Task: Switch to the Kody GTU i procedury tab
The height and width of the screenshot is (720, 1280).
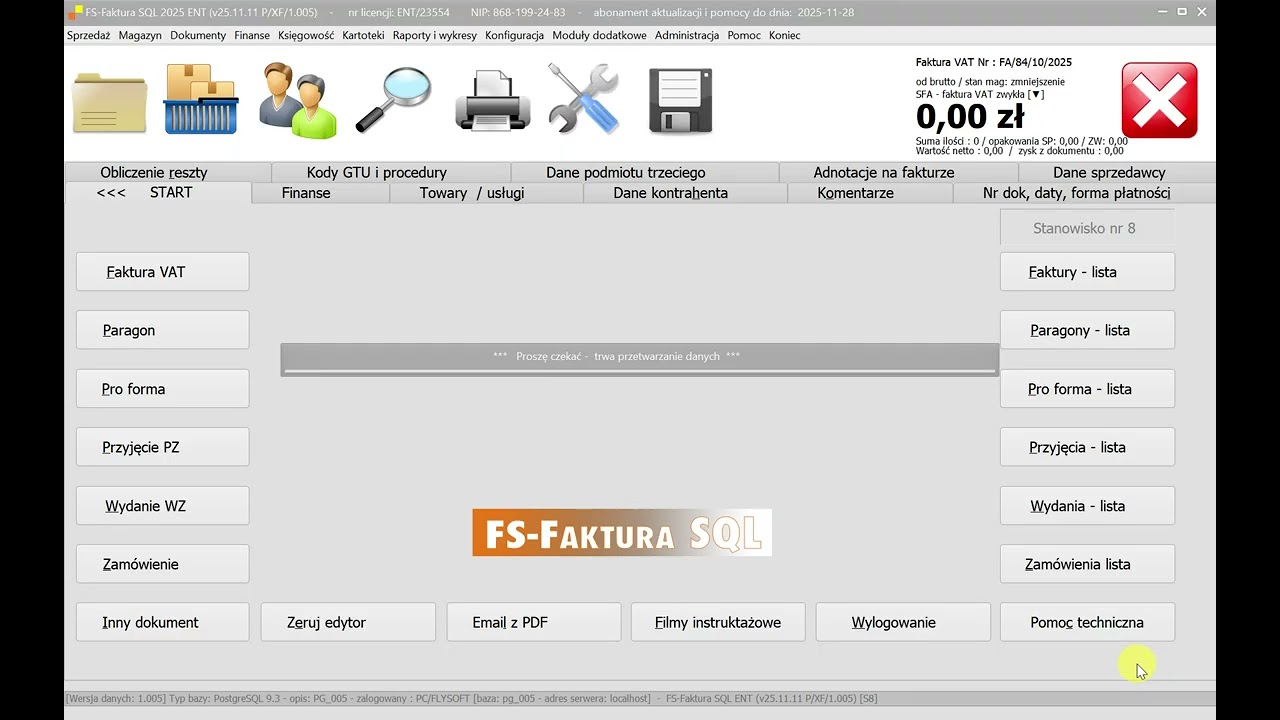Action: [x=391, y=172]
